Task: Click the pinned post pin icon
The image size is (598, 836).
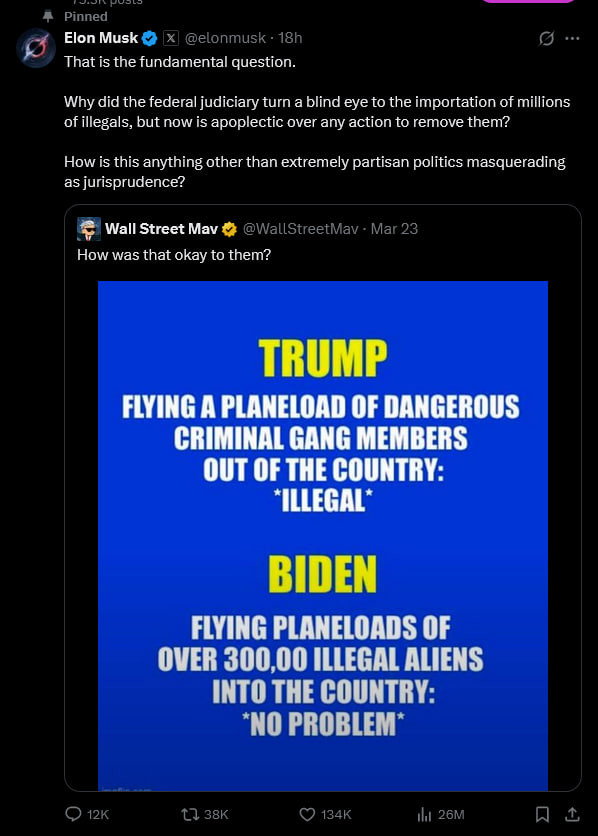Action: [48, 17]
